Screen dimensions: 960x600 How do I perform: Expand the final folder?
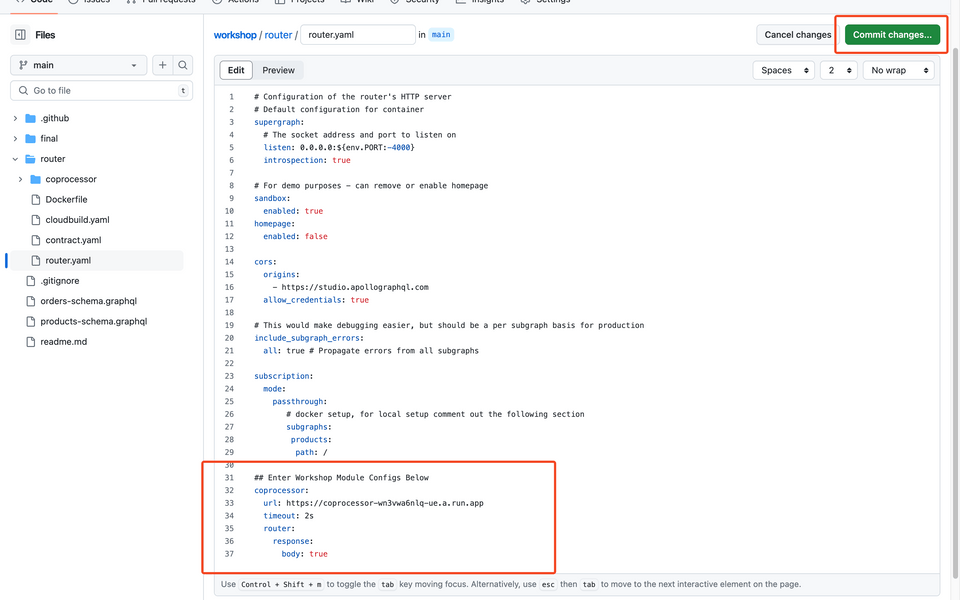point(15,138)
